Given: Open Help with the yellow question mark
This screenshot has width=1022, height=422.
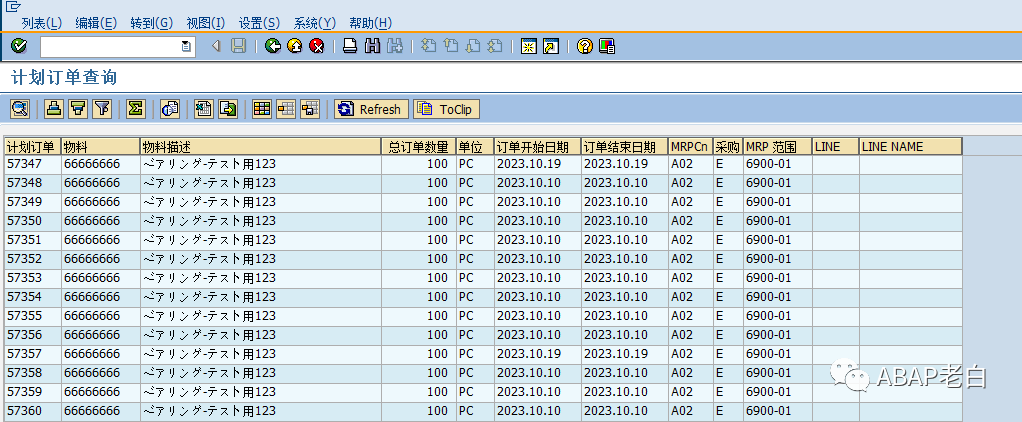Looking at the screenshot, I should click(x=585, y=46).
